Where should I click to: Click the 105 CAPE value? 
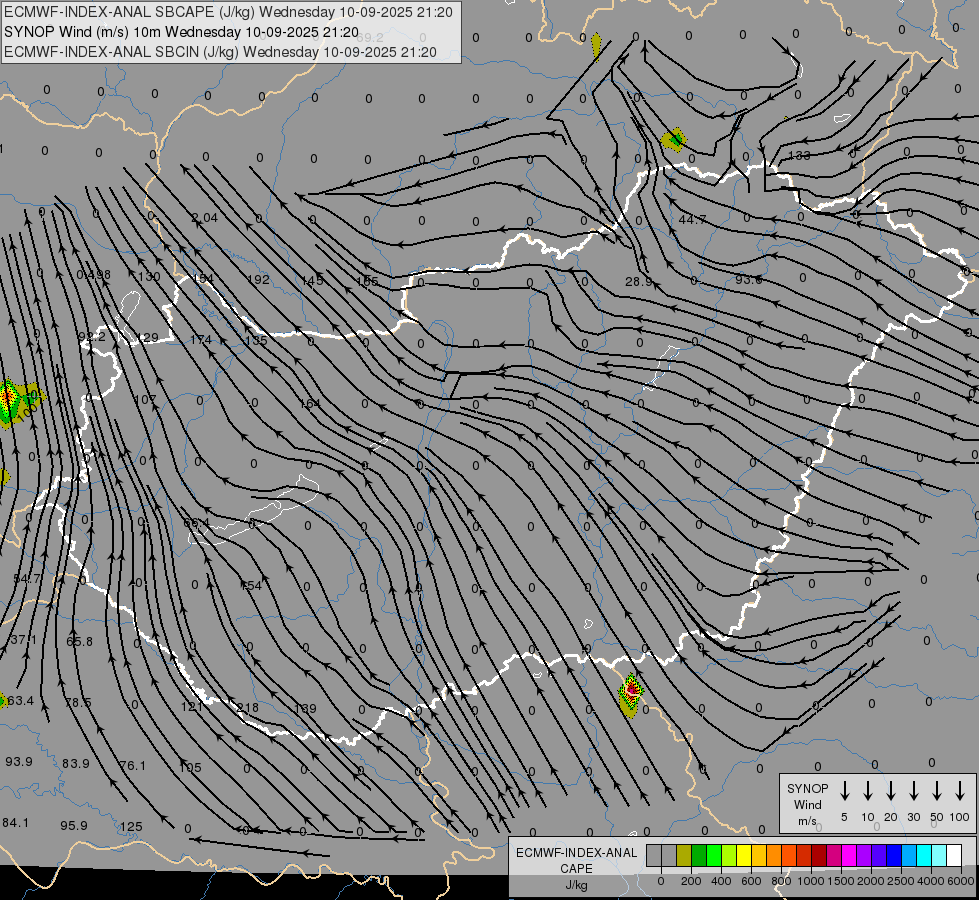coord(190,768)
